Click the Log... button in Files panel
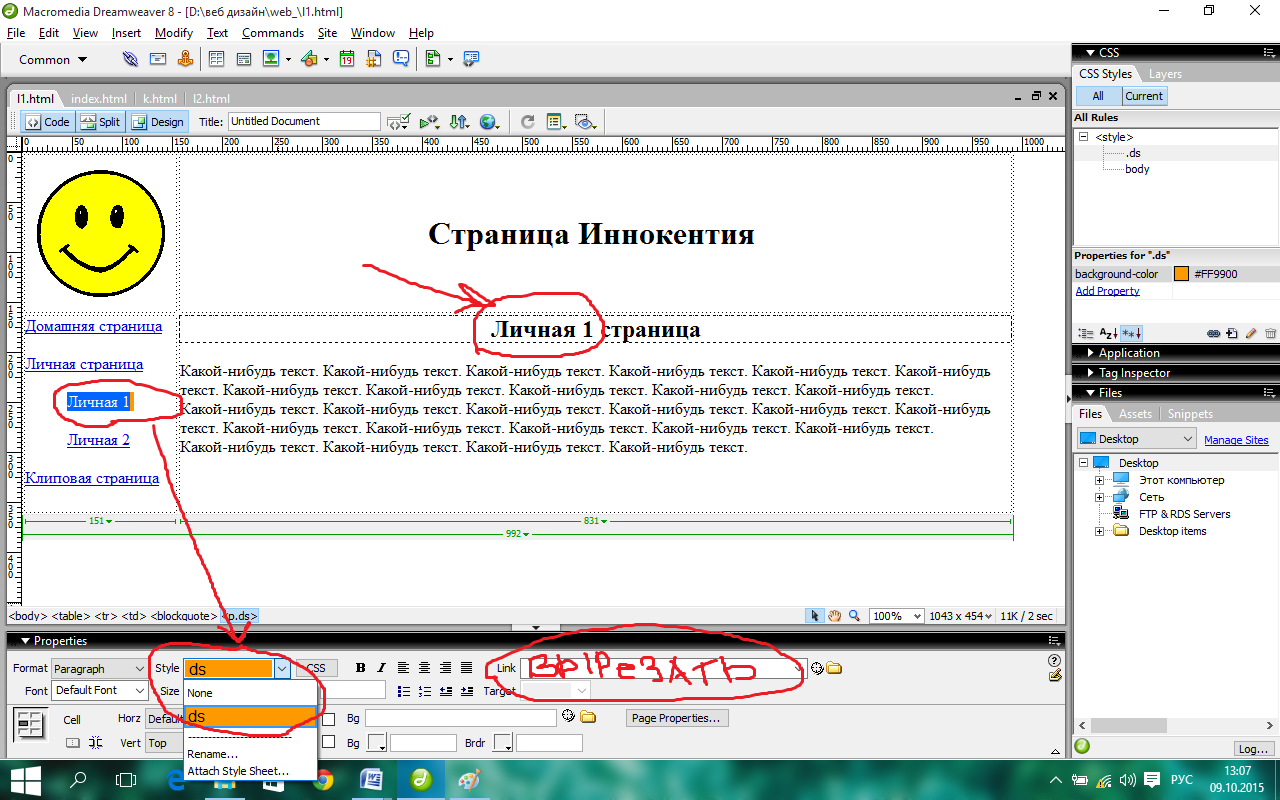1280x800 pixels. point(1252,748)
